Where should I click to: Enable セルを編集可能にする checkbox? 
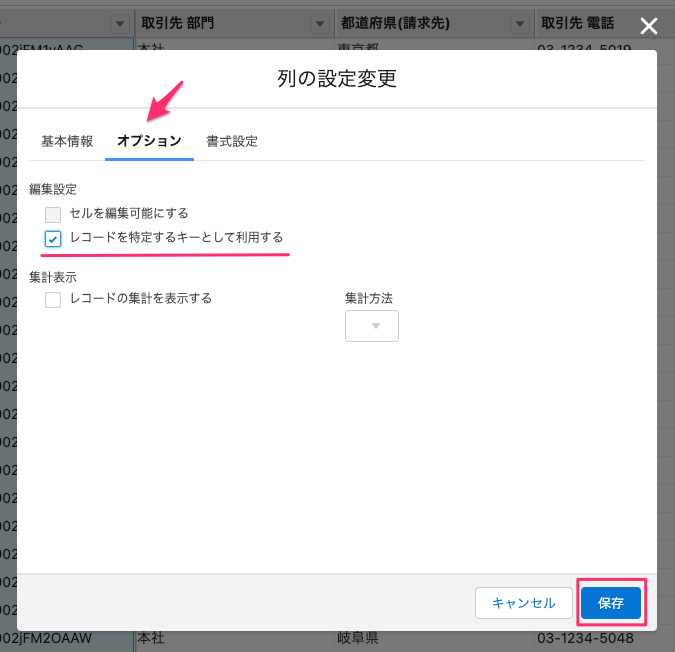click(53, 214)
